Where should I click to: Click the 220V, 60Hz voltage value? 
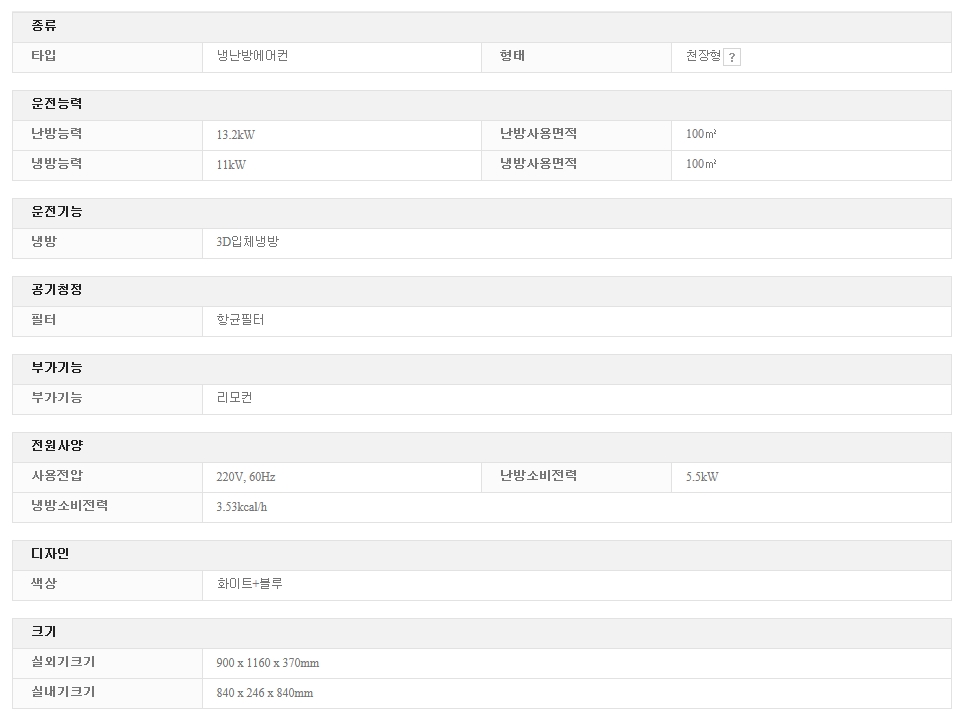click(245, 477)
